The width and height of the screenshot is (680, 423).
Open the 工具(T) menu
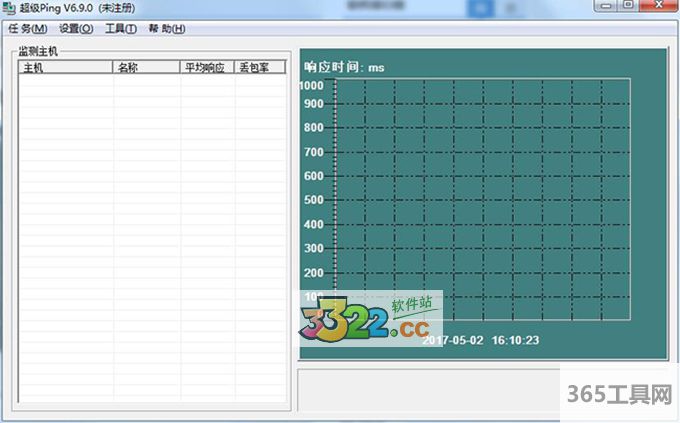(x=120, y=28)
